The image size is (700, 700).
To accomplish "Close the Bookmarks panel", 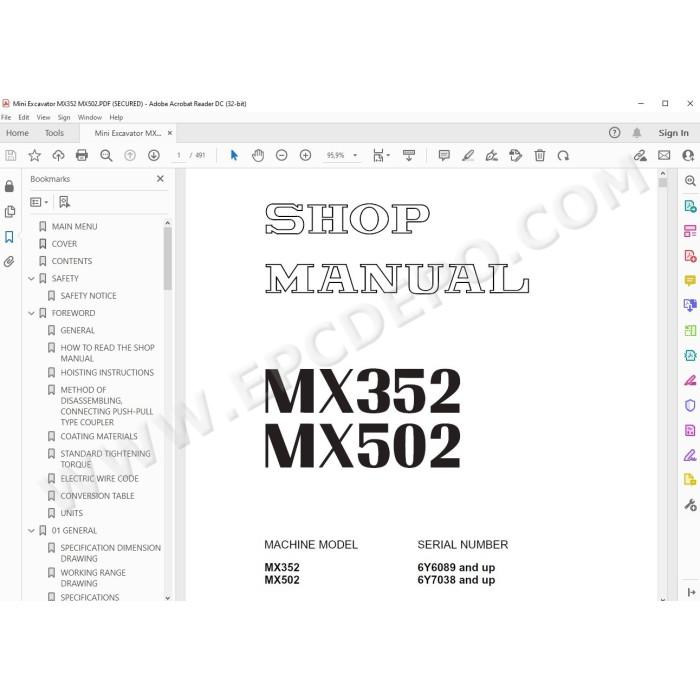I will click(160, 179).
